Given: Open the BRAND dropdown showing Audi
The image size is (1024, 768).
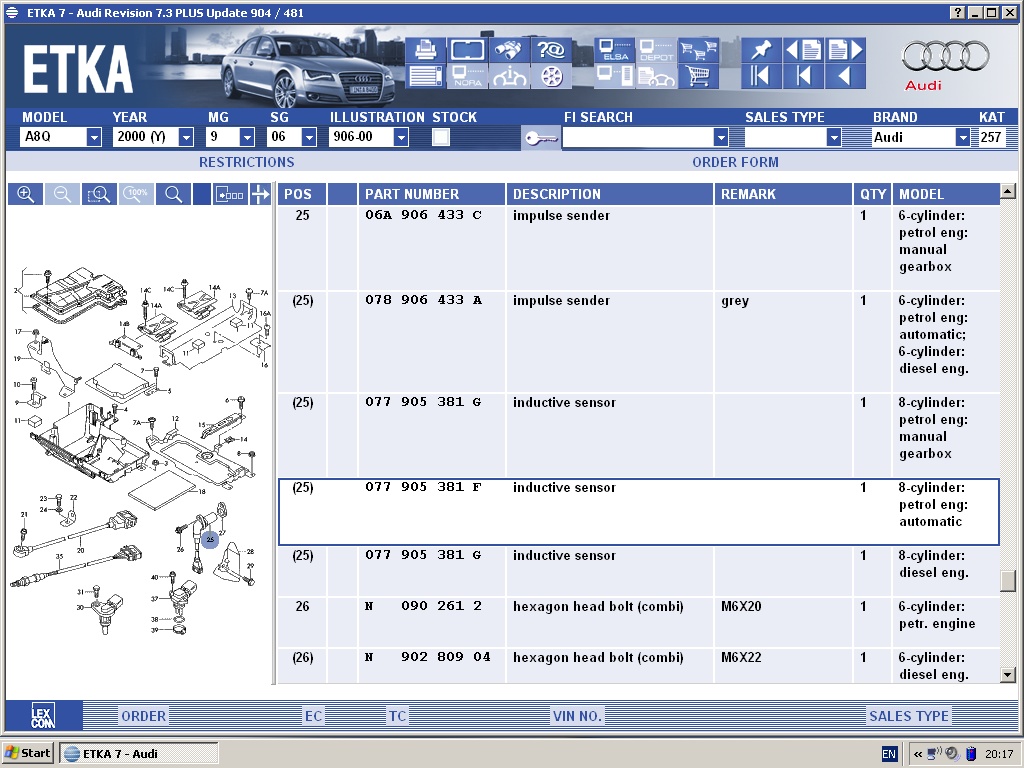Looking at the screenshot, I should [963, 137].
